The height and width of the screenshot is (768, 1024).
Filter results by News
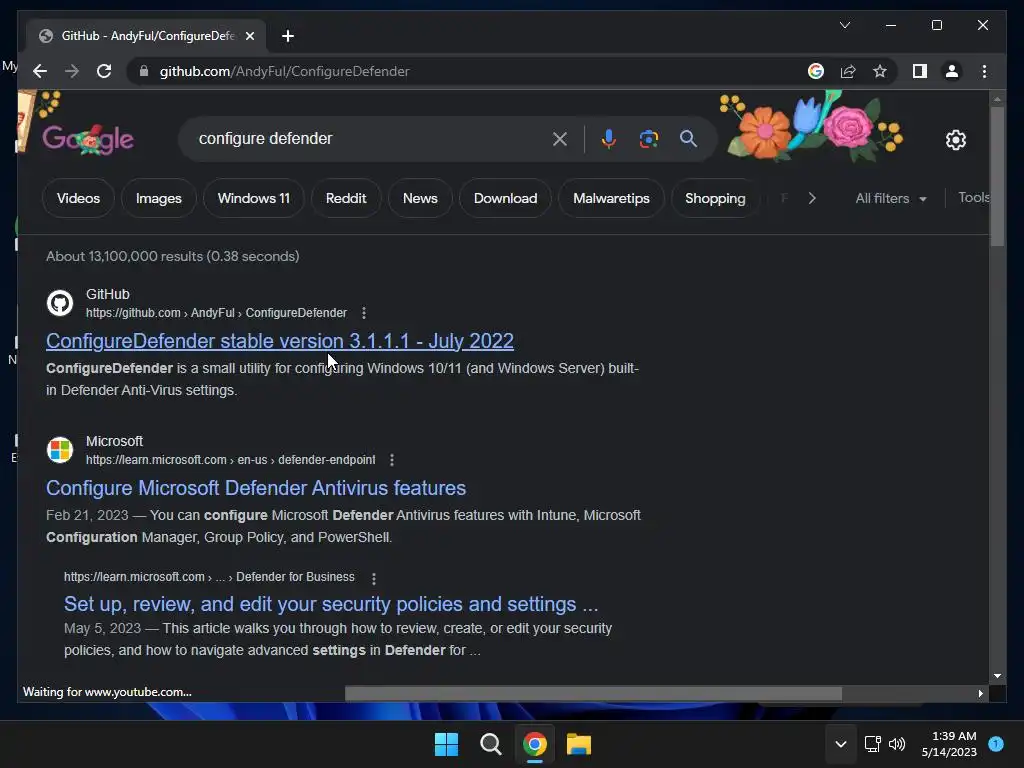tap(420, 198)
